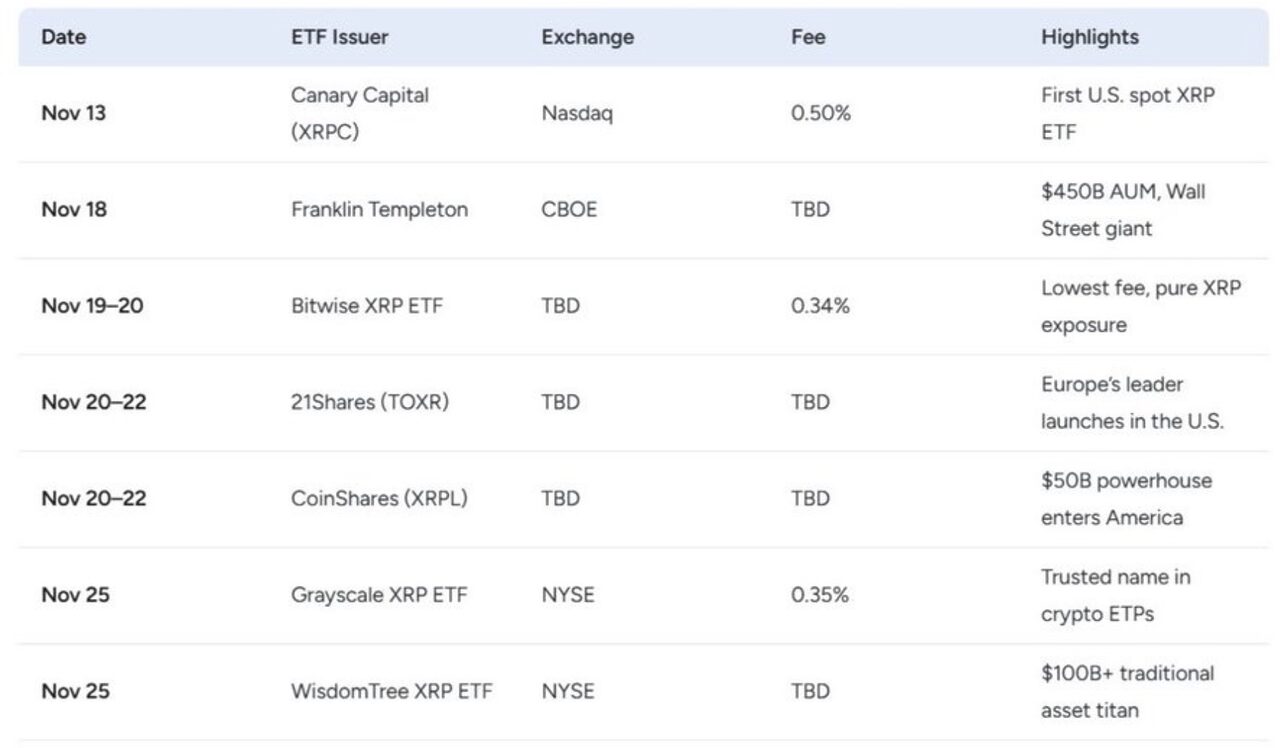The height and width of the screenshot is (748, 1280).
Task: Click the Bitwise XRP ETF cell
Action: tap(366, 306)
